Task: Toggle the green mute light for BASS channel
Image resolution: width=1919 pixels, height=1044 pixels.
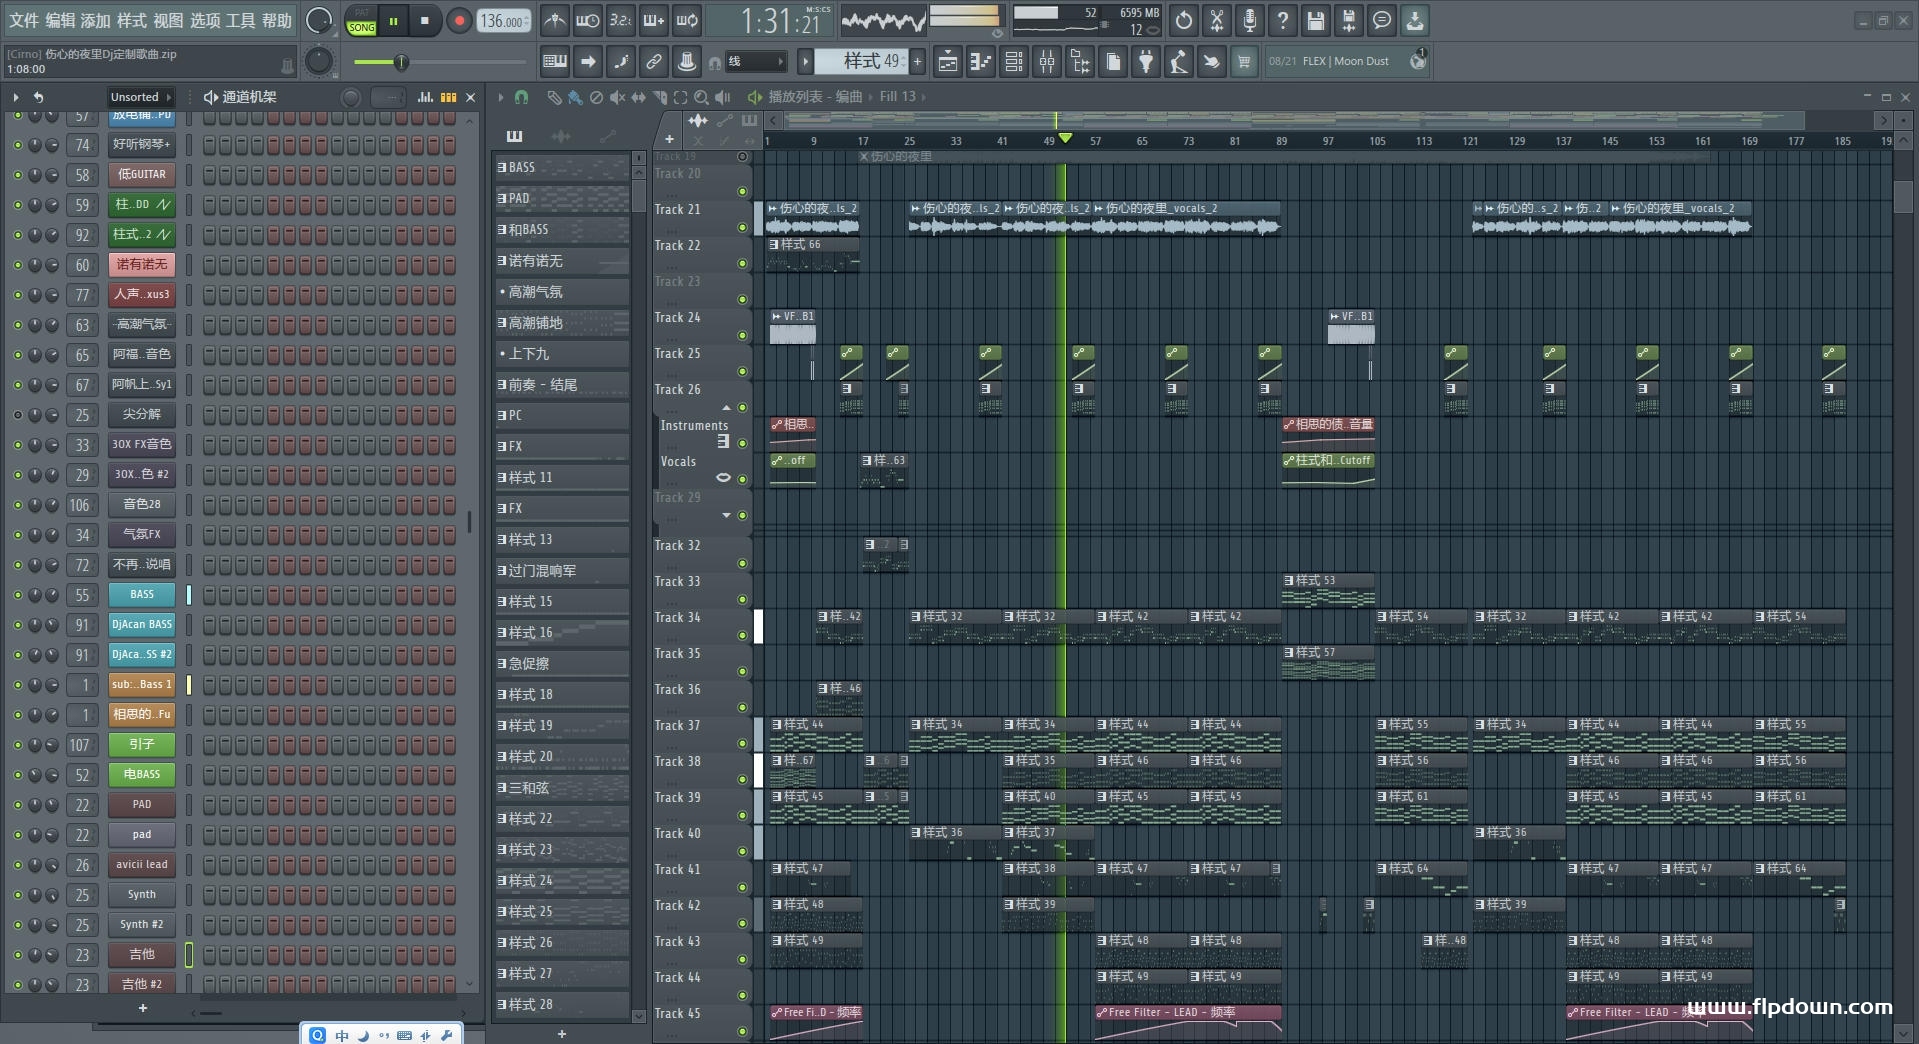Action: (17, 595)
